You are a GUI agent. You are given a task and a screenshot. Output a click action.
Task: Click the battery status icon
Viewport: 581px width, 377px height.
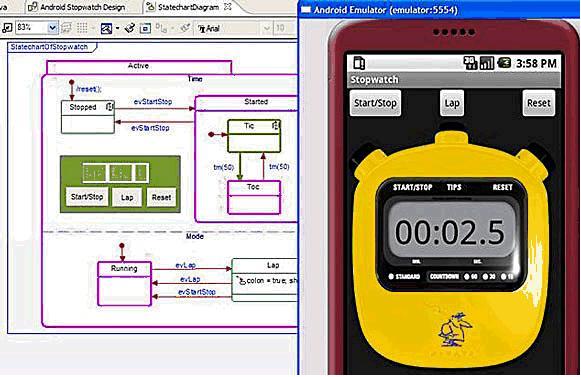coord(504,63)
